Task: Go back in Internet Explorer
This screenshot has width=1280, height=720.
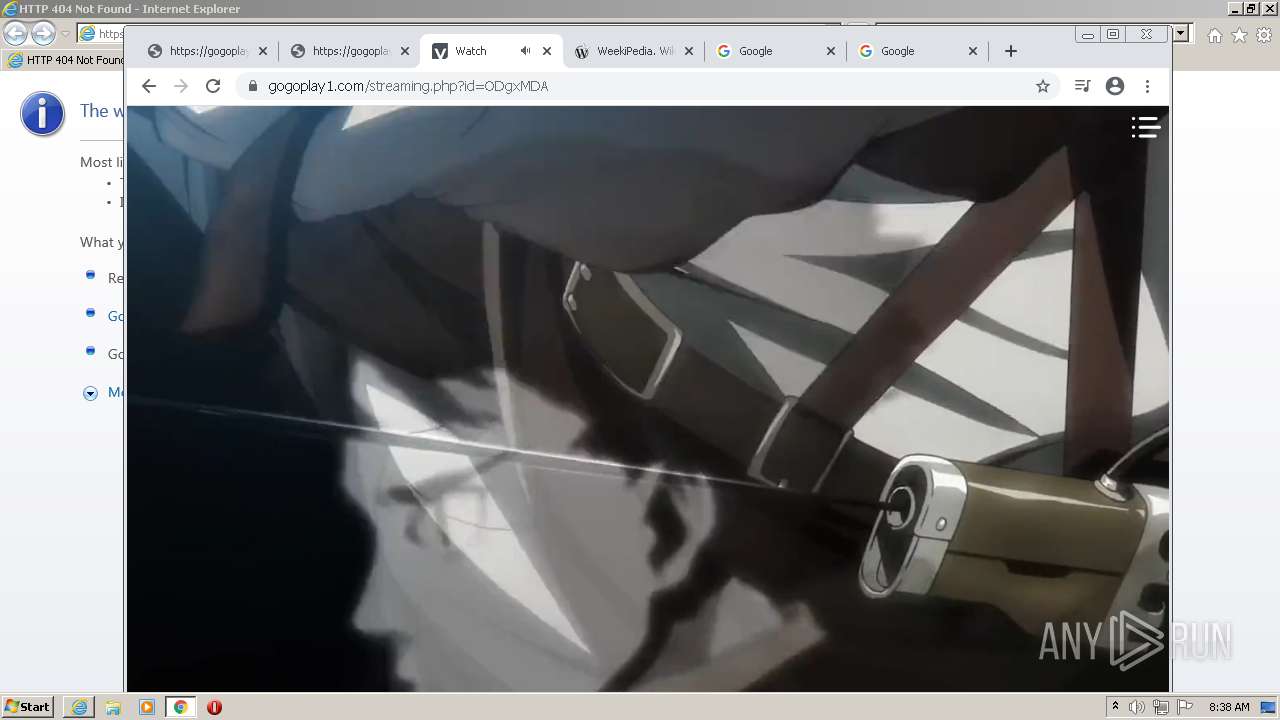Action: click(x=16, y=33)
